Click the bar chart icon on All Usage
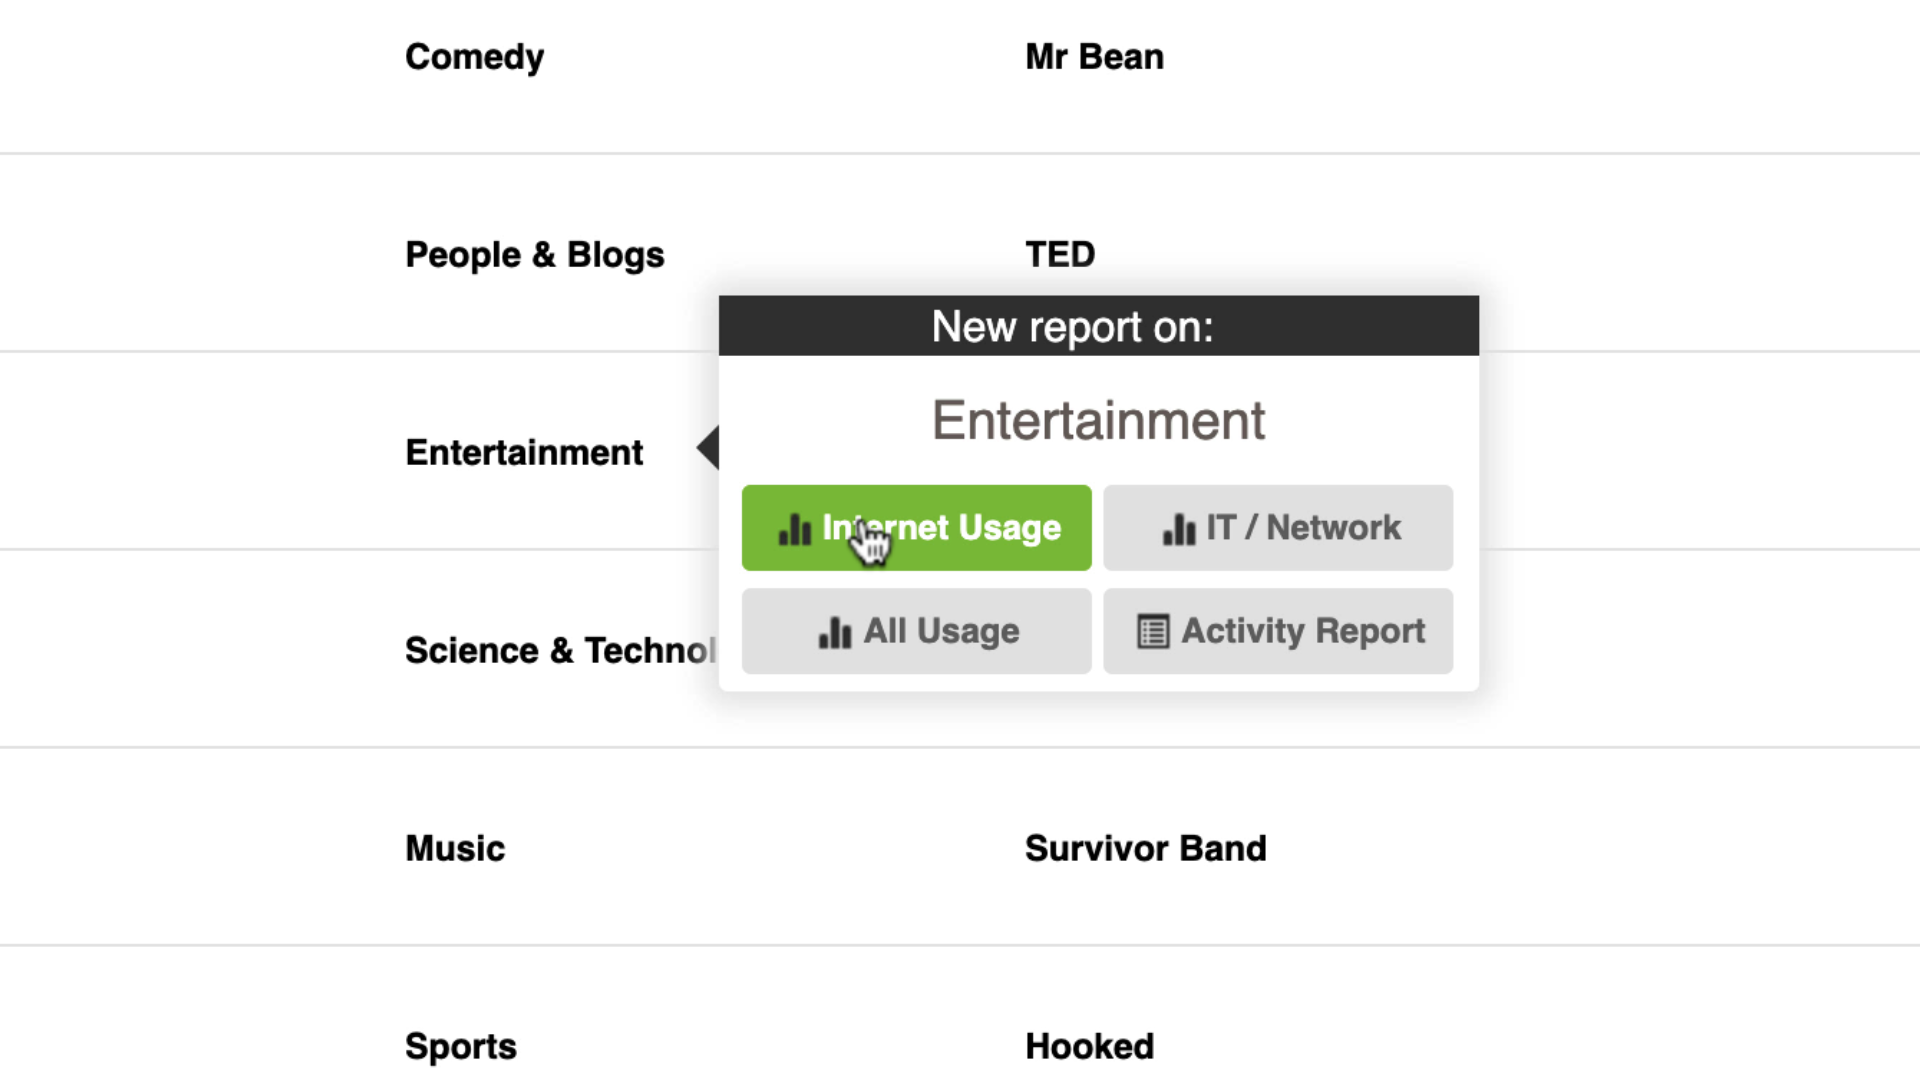The height and width of the screenshot is (1080, 1920). (834, 631)
